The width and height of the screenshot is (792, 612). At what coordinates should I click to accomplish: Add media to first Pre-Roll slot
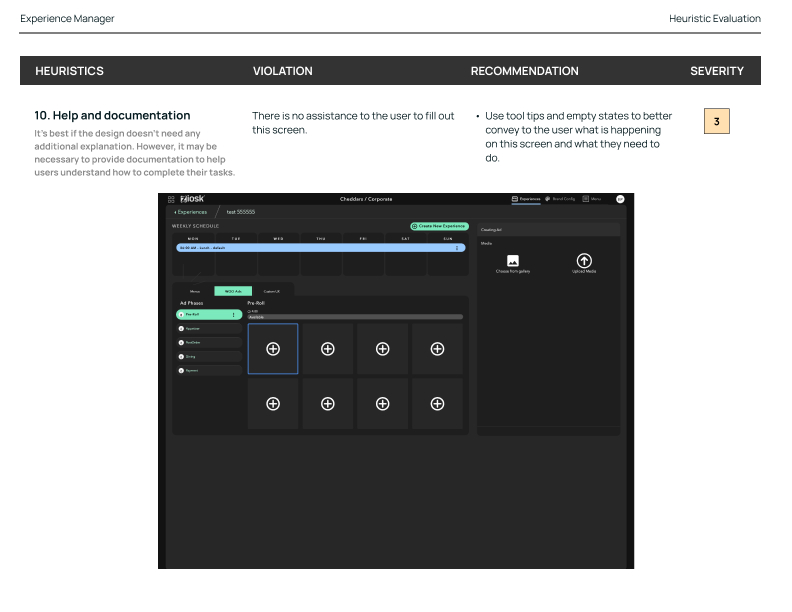(273, 348)
